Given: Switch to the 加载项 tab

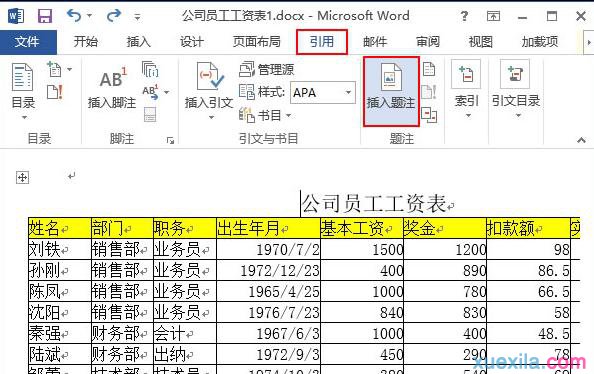Looking at the screenshot, I should [540, 42].
